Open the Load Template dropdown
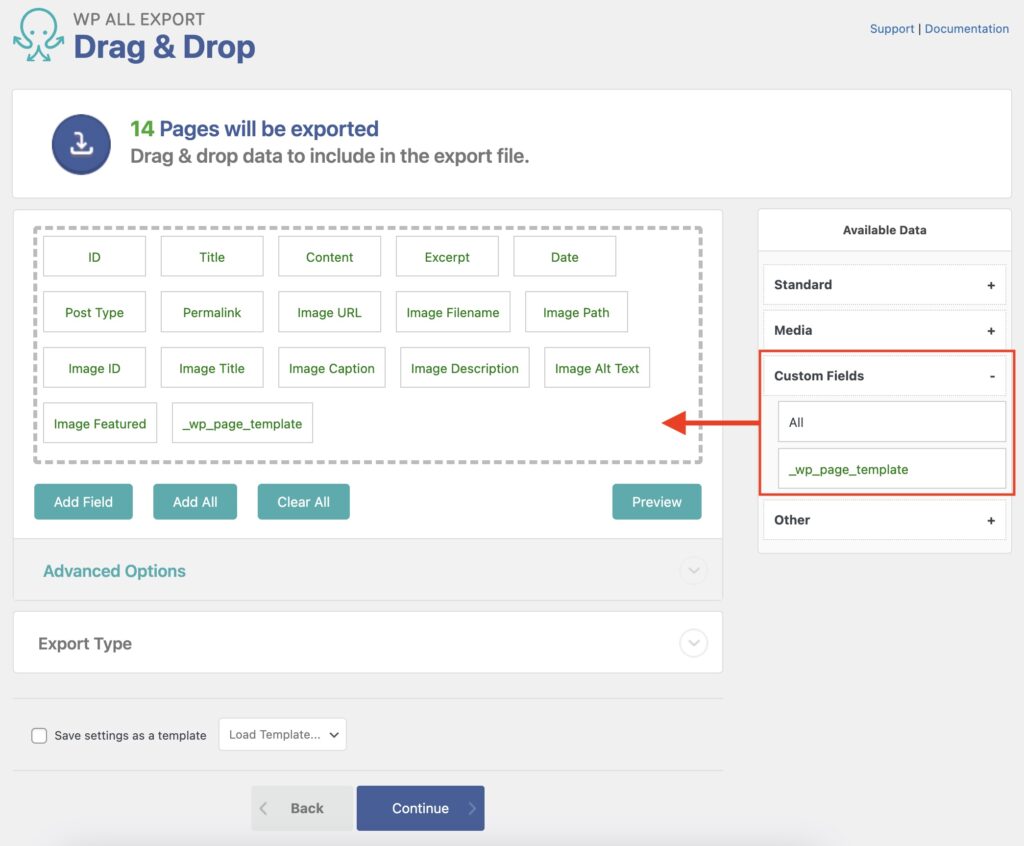The image size is (1024, 846). point(282,734)
